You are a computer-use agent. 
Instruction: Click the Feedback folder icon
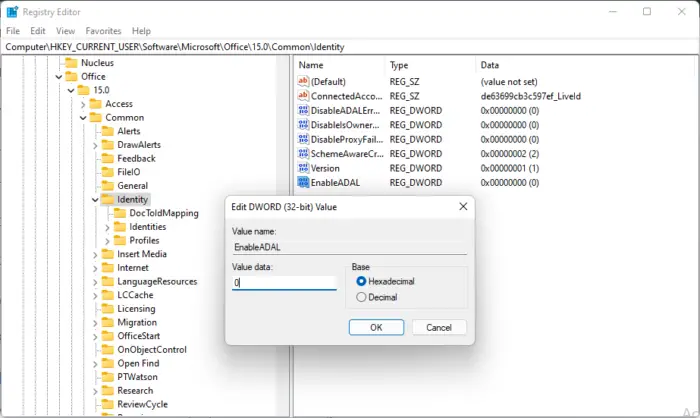click(x=108, y=159)
